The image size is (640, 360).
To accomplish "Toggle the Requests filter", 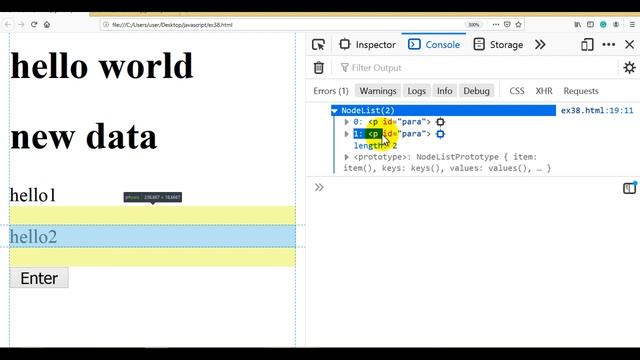I will 581,91.
